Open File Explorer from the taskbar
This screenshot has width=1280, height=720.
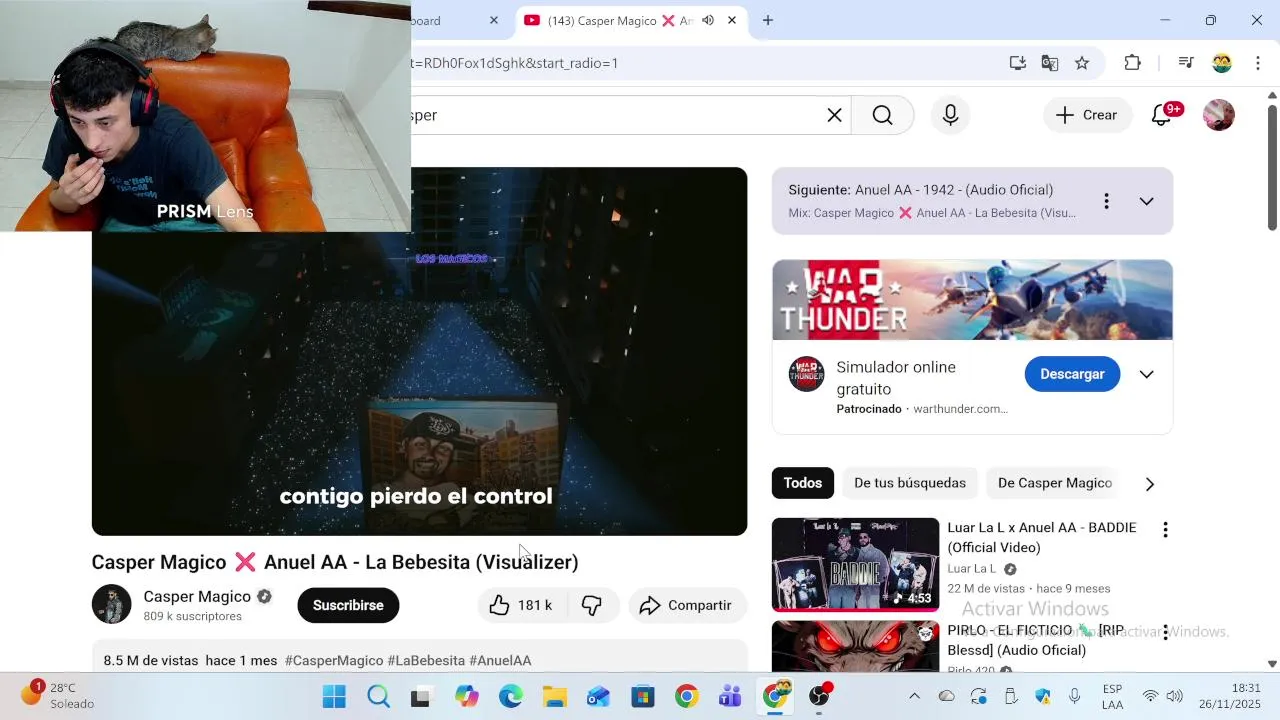pos(554,696)
